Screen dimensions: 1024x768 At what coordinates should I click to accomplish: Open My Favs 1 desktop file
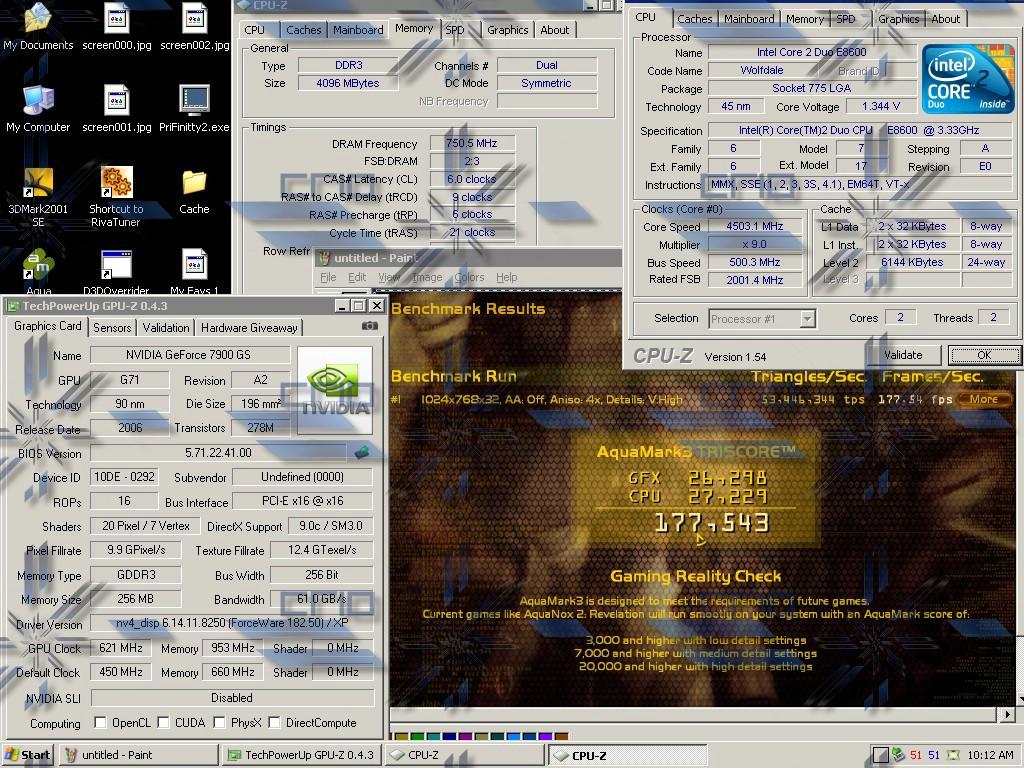point(195,271)
